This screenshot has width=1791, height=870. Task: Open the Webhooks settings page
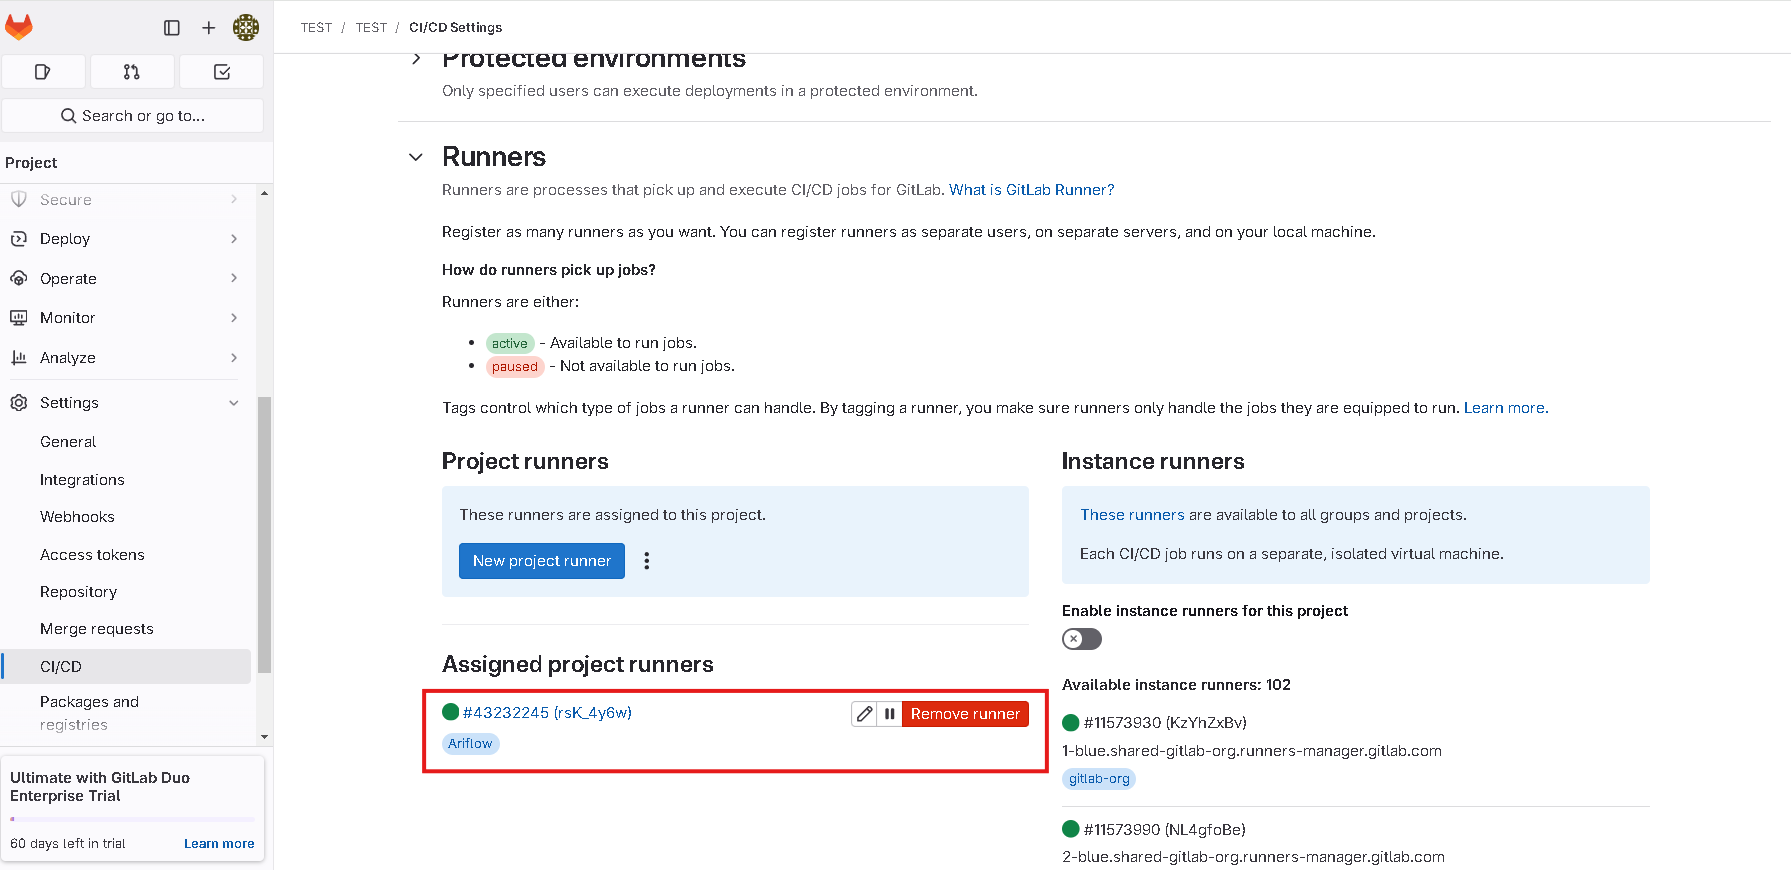(77, 517)
